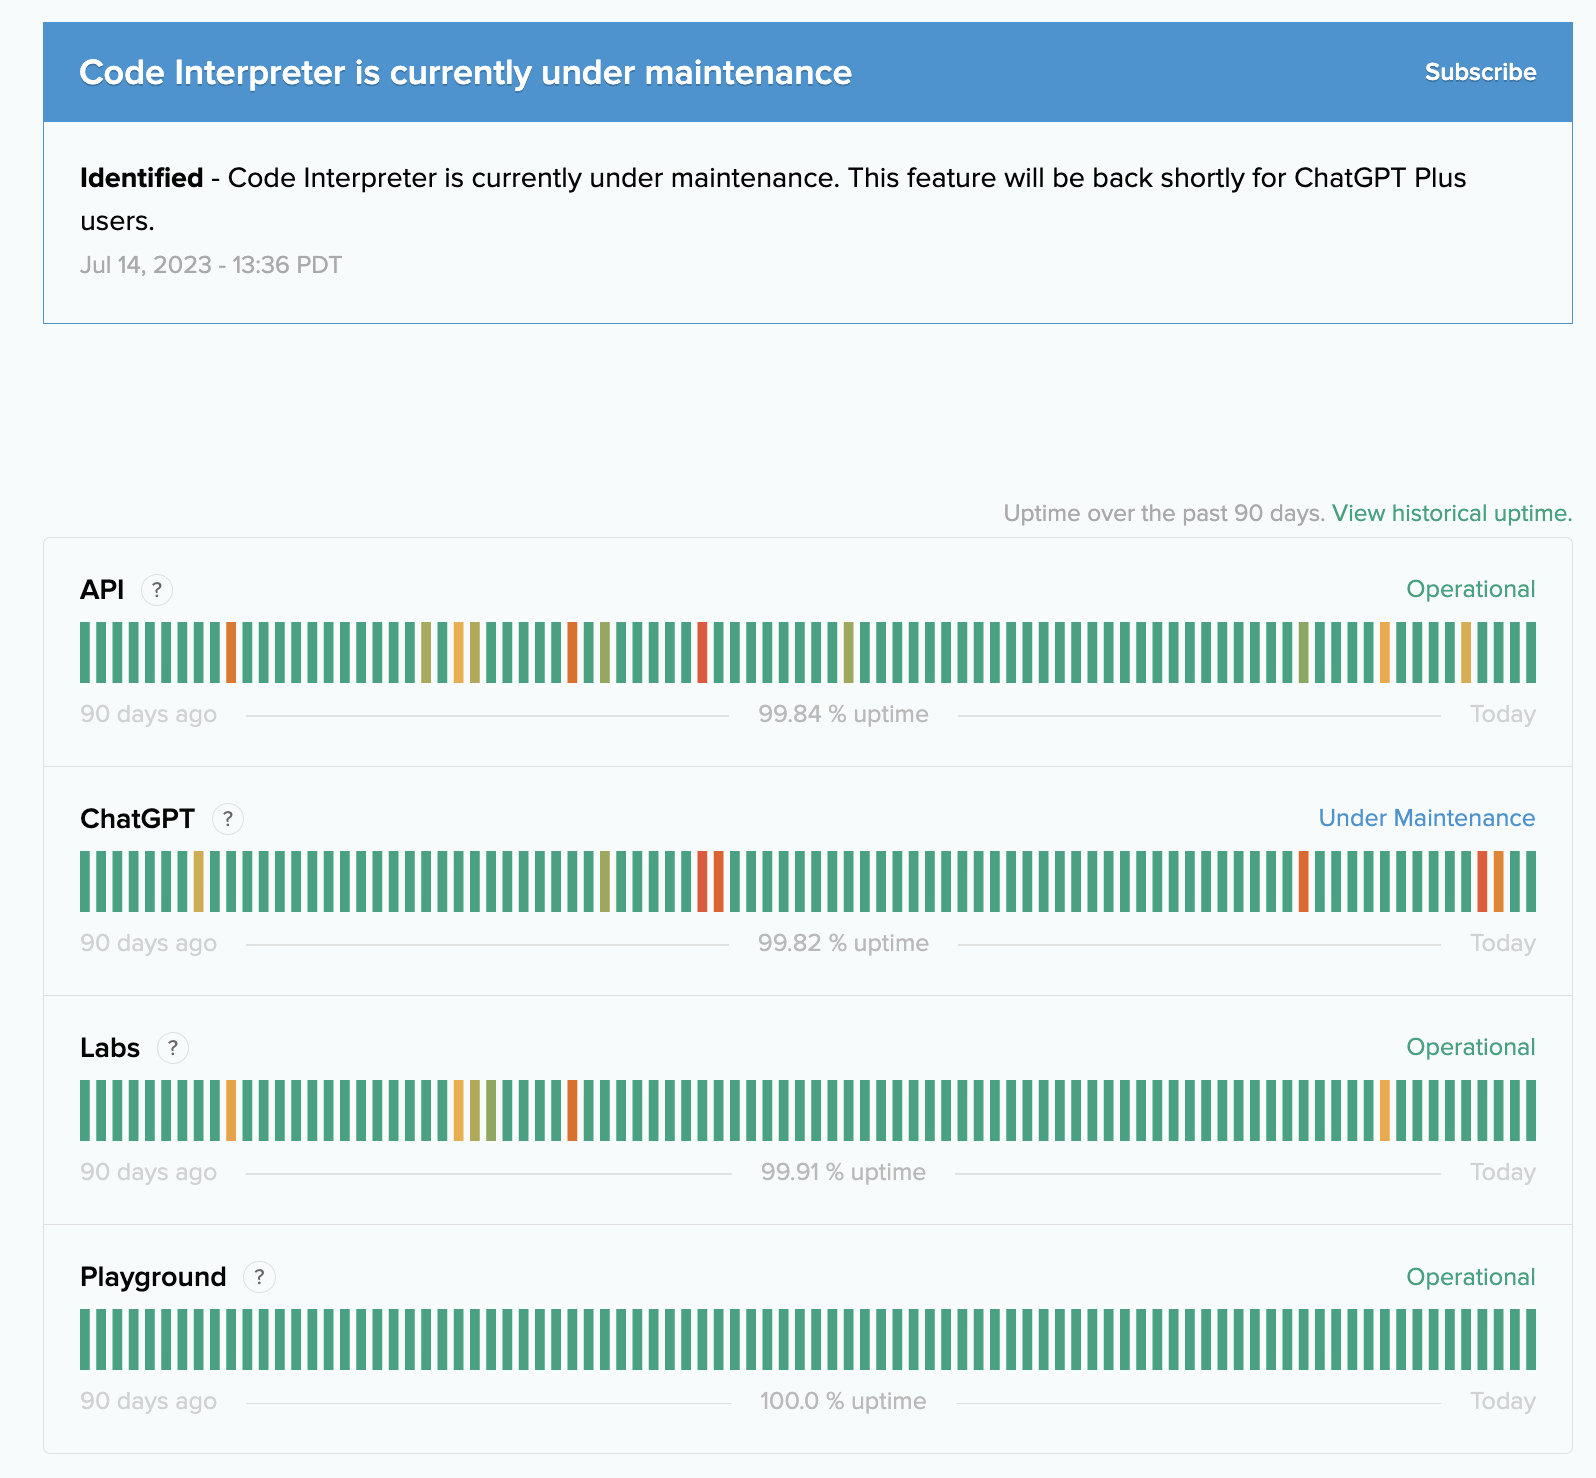Click the Operational status next to Labs
The height and width of the screenshot is (1478, 1596).
[x=1471, y=1047]
